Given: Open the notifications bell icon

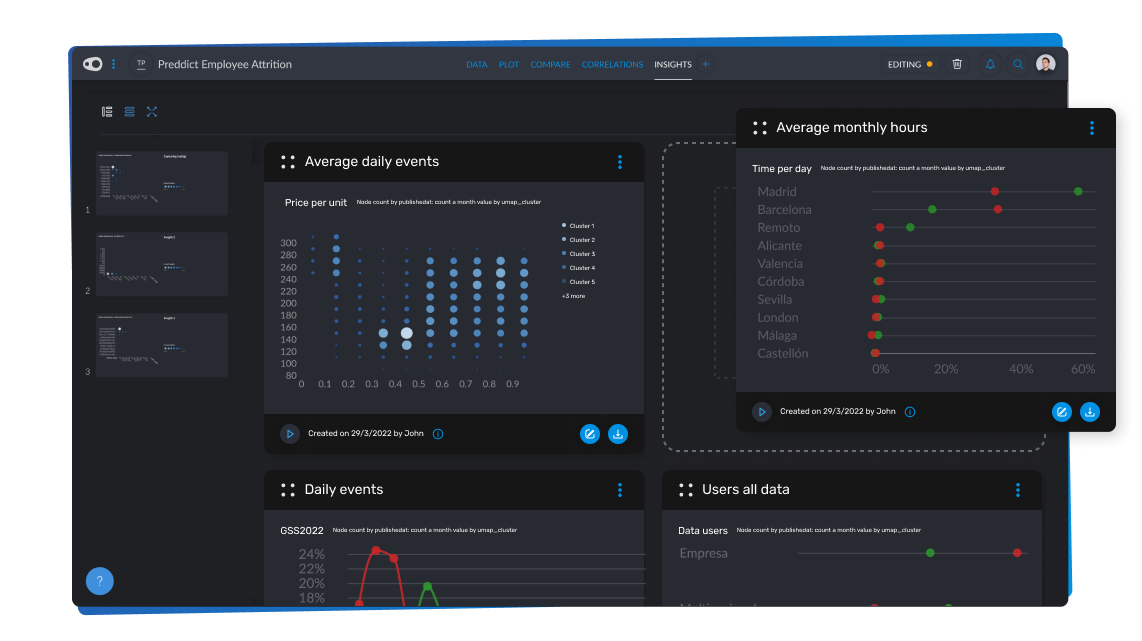Looking at the screenshot, I should click(x=990, y=63).
